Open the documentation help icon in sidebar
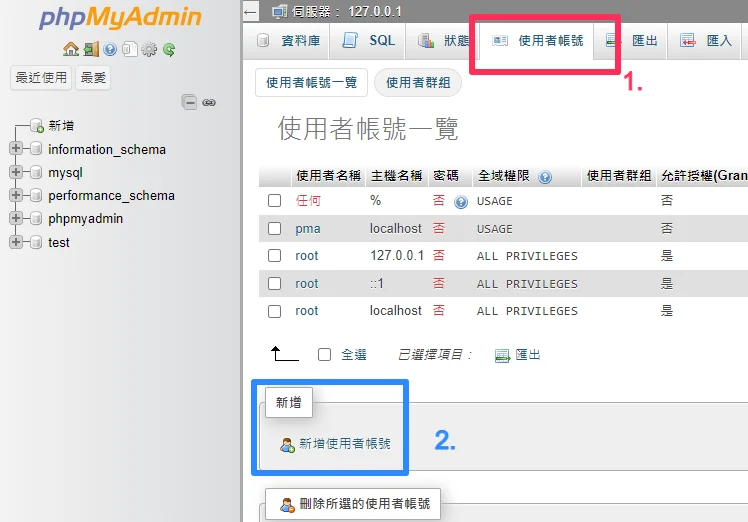Viewport: 748px width, 522px height. [x=110, y=49]
